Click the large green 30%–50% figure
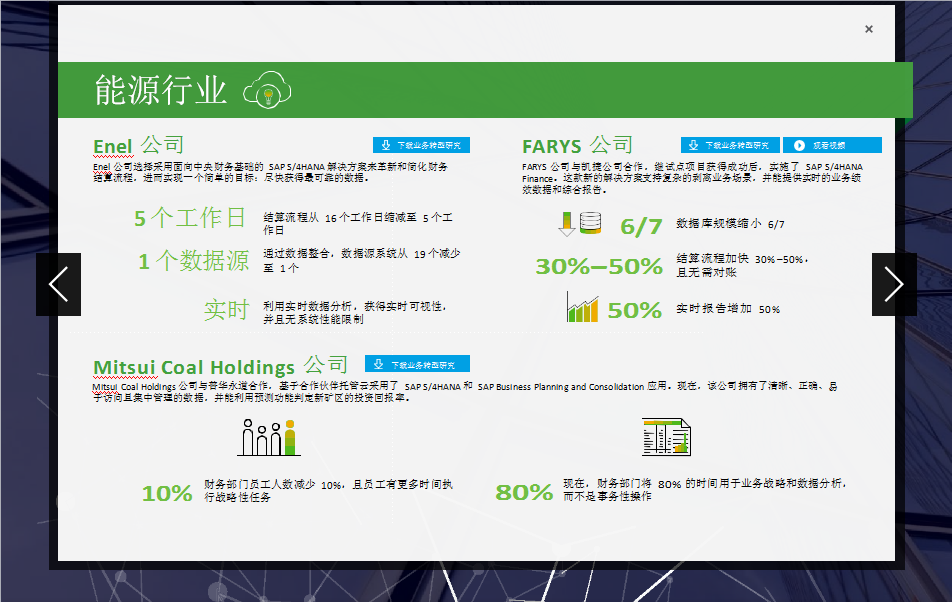 click(x=599, y=266)
